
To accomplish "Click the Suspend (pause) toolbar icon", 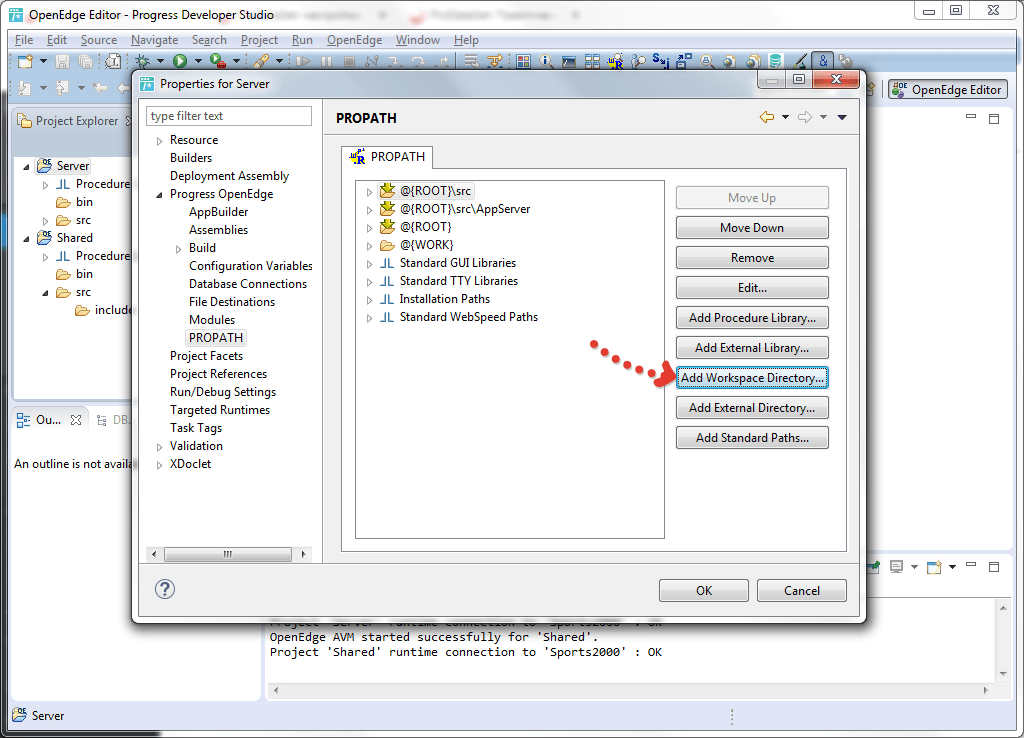I will [327, 61].
